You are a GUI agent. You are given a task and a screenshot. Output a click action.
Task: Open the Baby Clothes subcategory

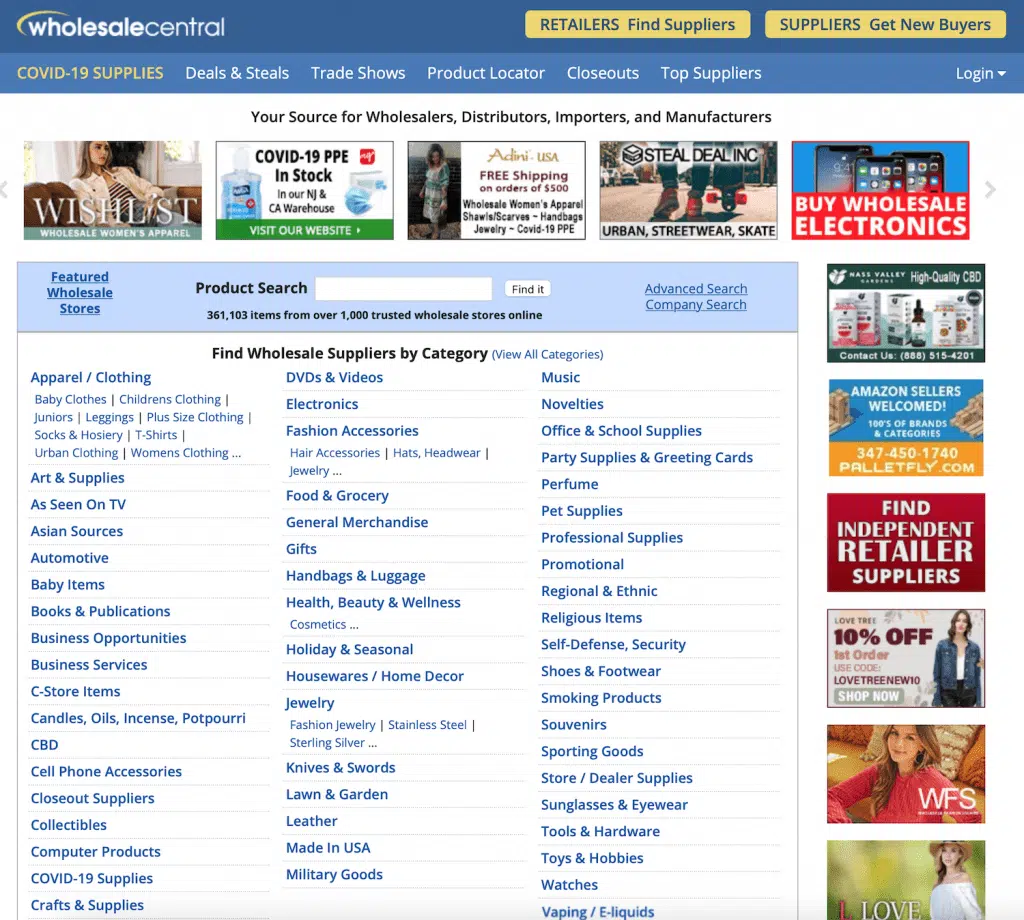coord(71,399)
